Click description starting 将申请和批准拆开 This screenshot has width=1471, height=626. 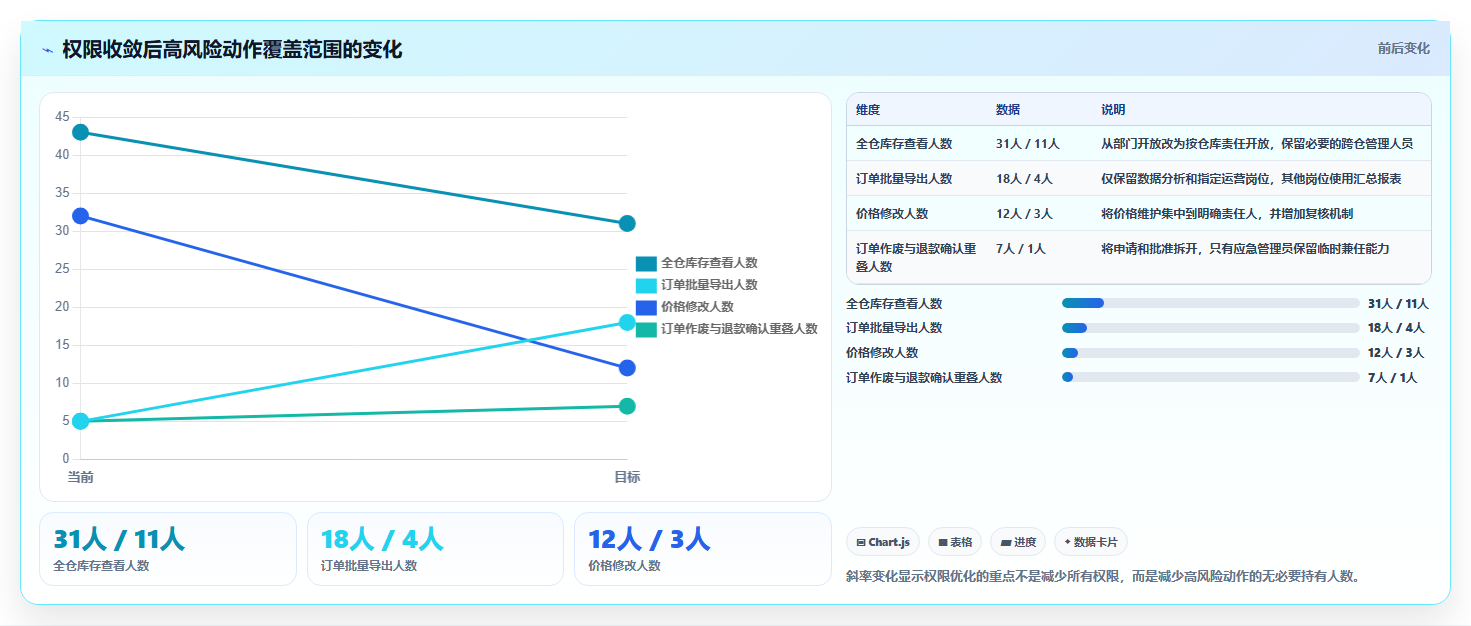click(x=1245, y=249)
